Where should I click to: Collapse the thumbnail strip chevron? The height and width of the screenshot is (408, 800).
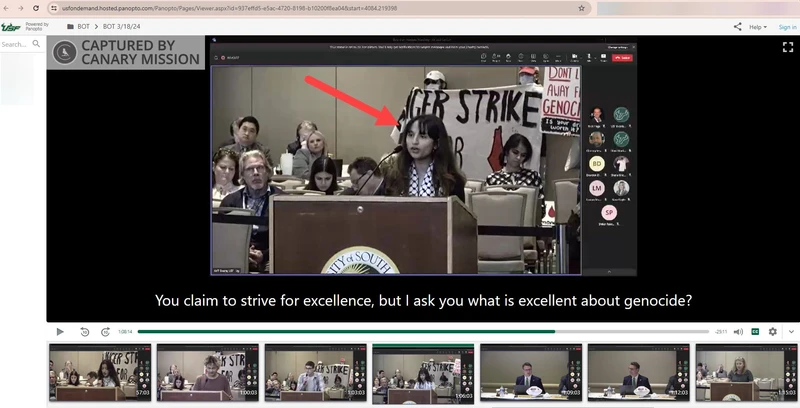[x=790, y=331]
